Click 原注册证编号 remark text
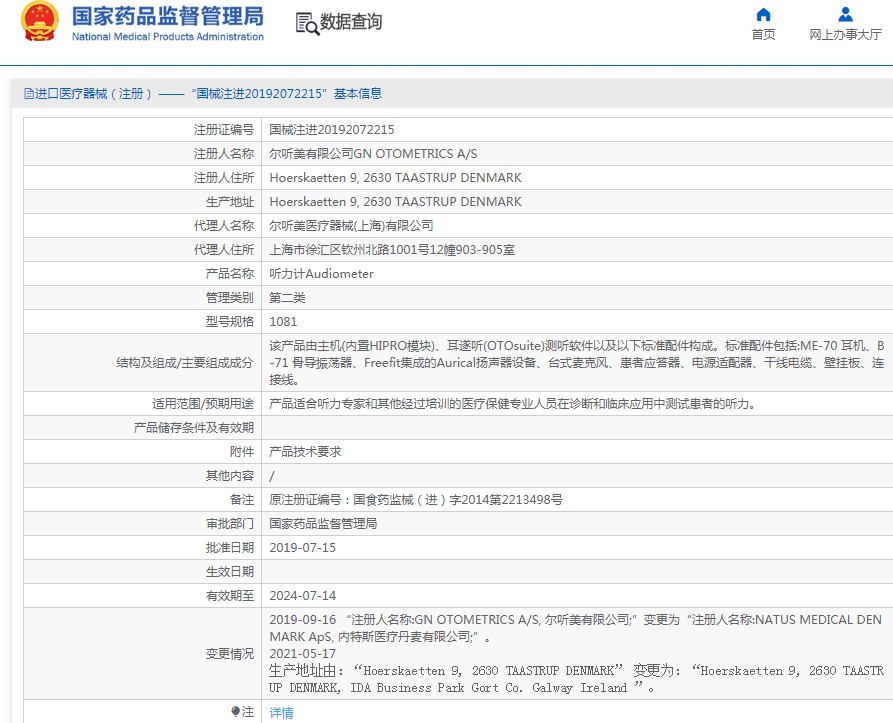Screen dimensions: 893x723 tap(416, 499)
